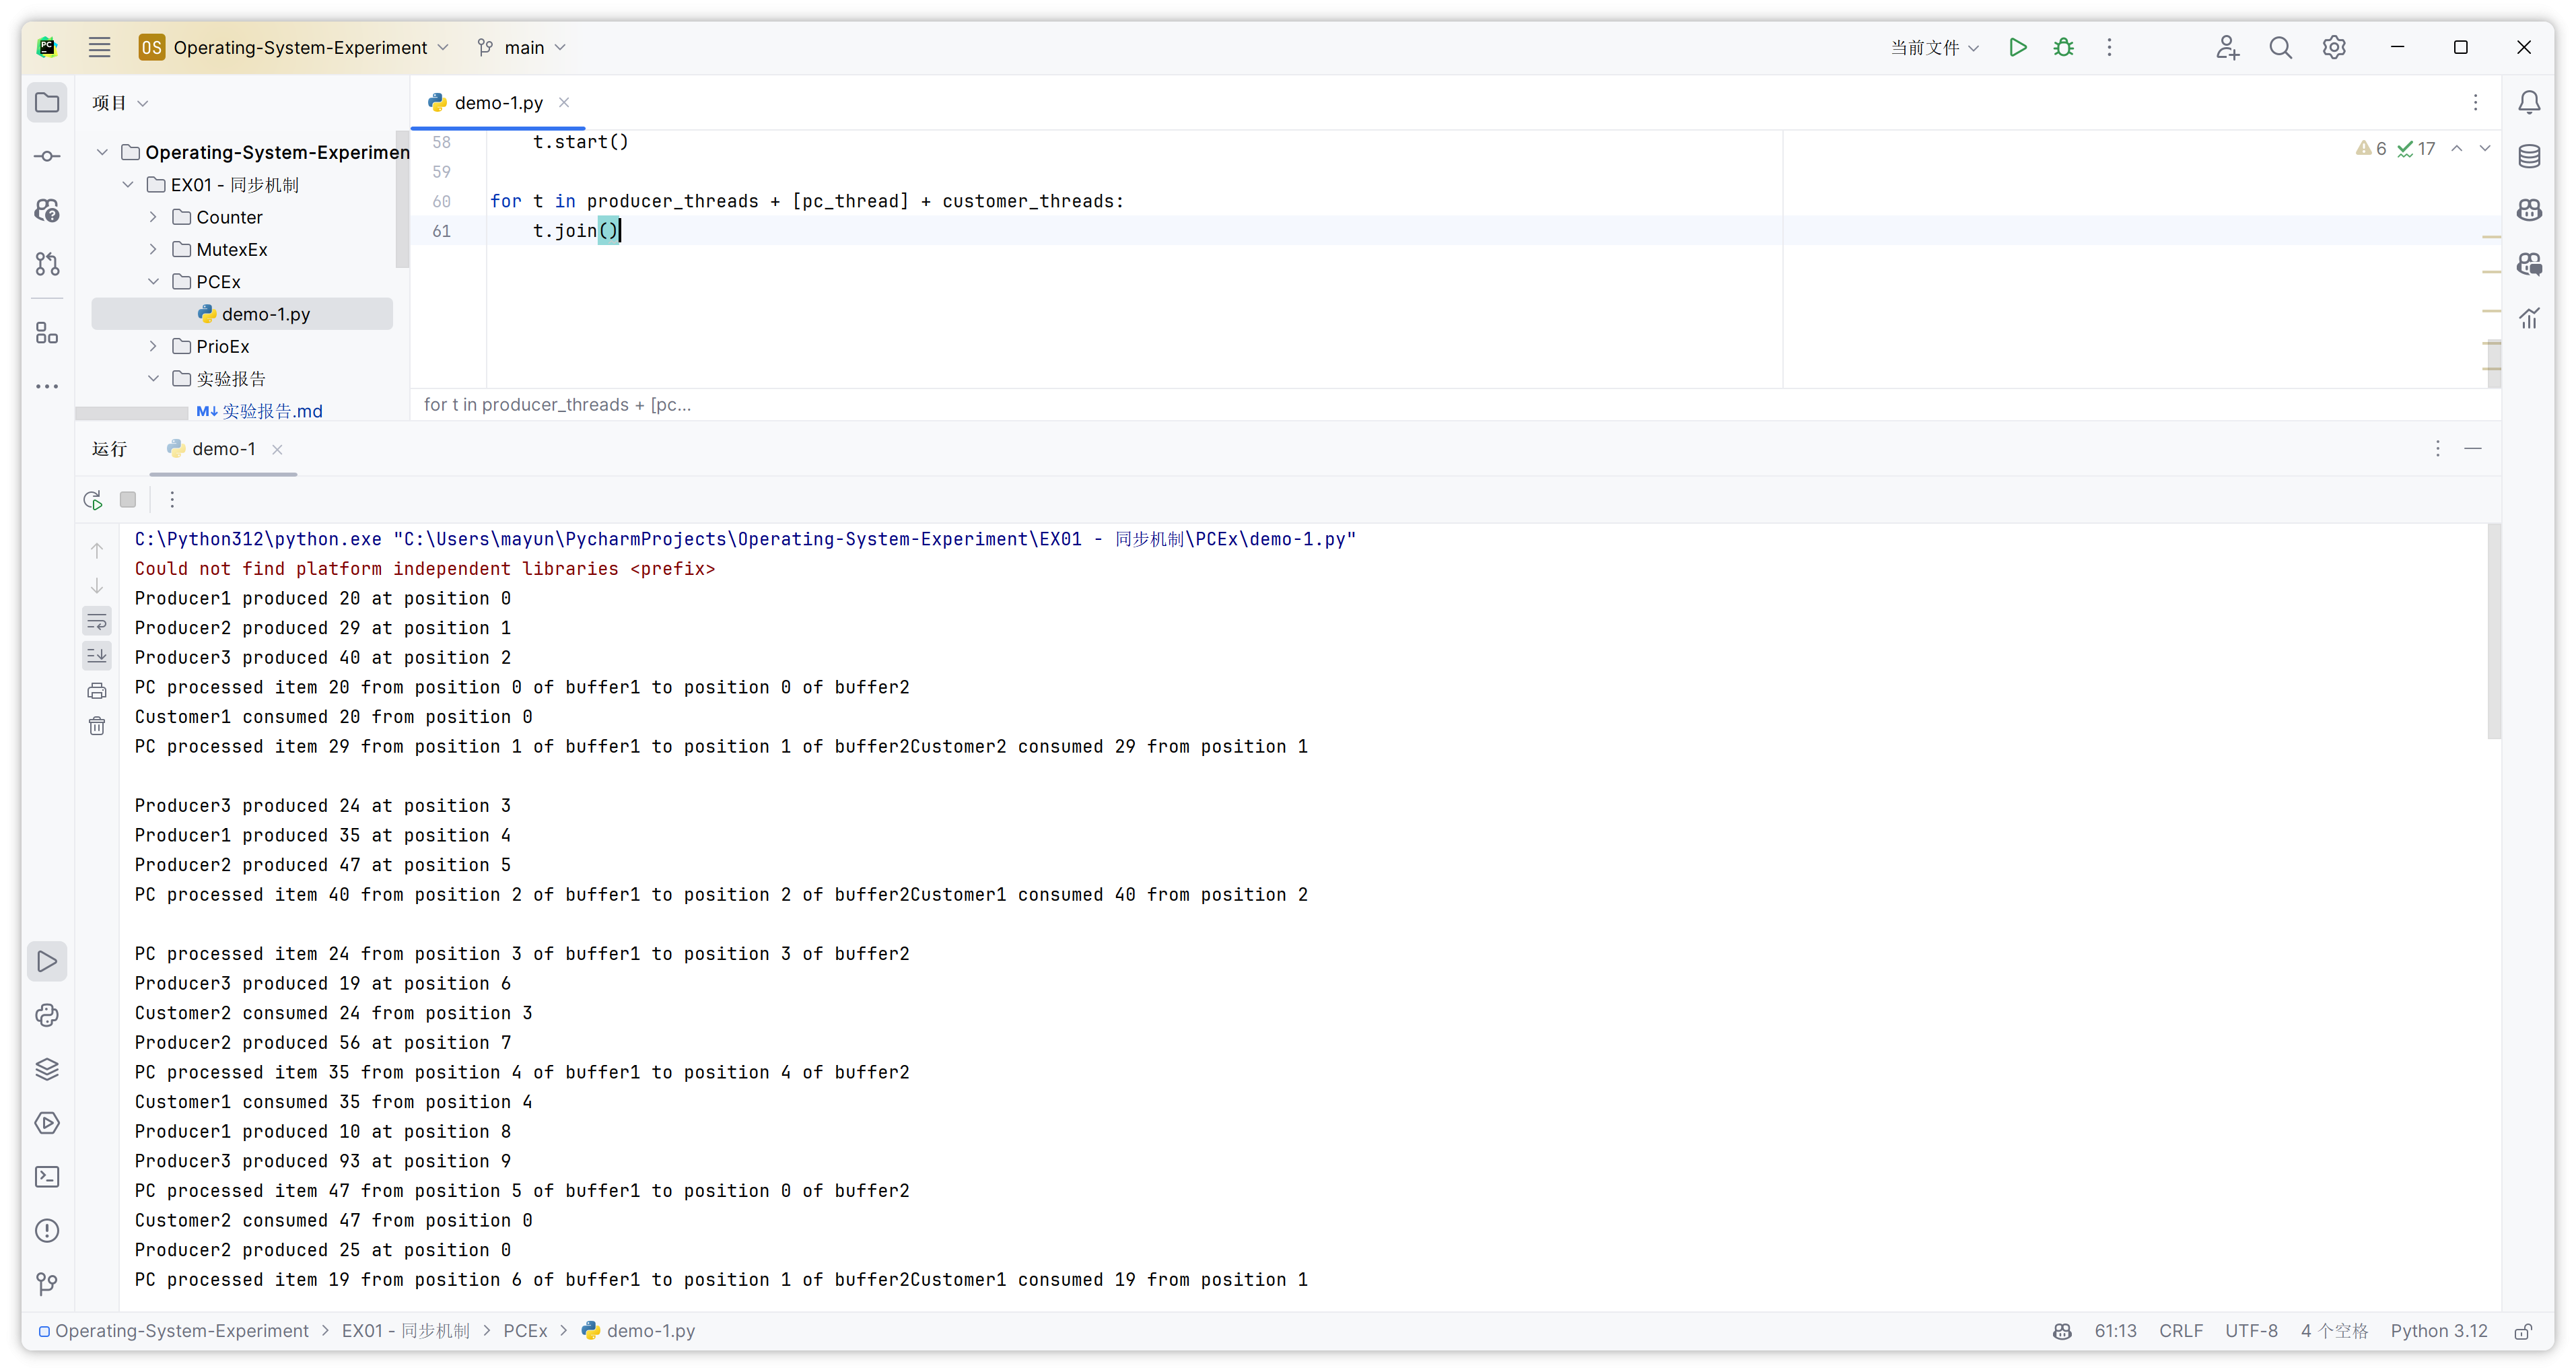Toggle soft-wrap in the run console

(x=97, y=622)
